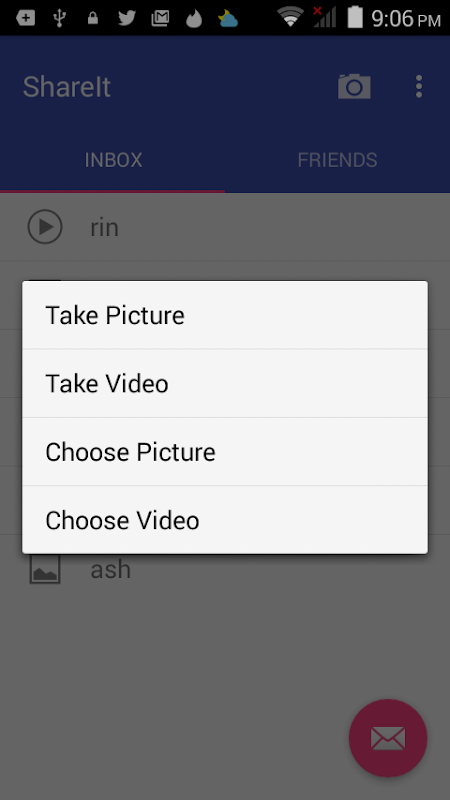Screen dimensions: 450x800
Task: Tap the image icon next to ash
Action: [x=45, y=569]
